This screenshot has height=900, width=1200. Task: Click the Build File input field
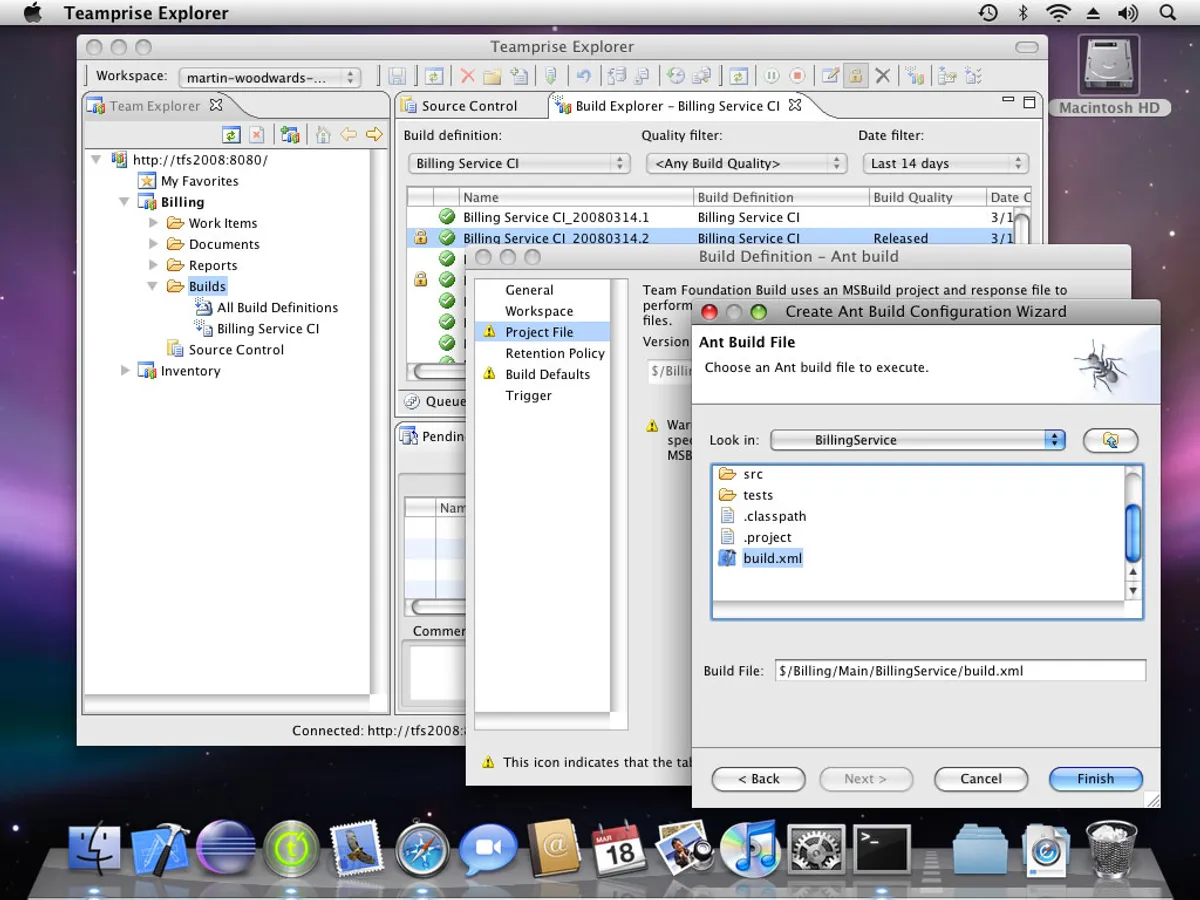pos(959,671)
